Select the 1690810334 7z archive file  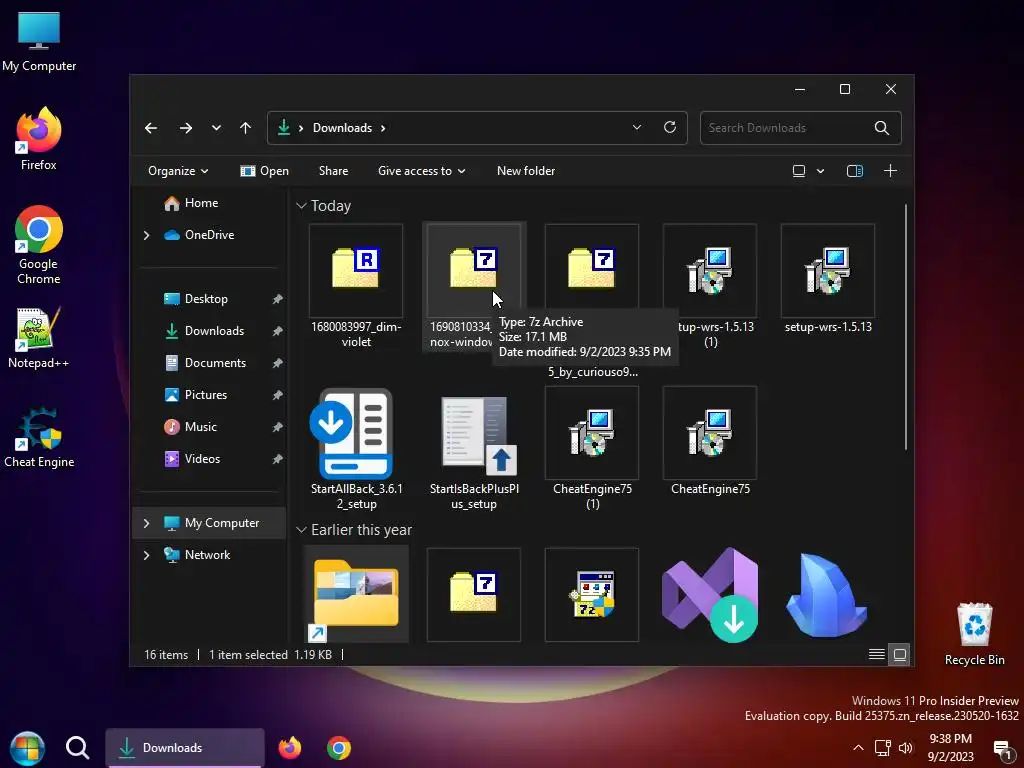tap(473, 286)
